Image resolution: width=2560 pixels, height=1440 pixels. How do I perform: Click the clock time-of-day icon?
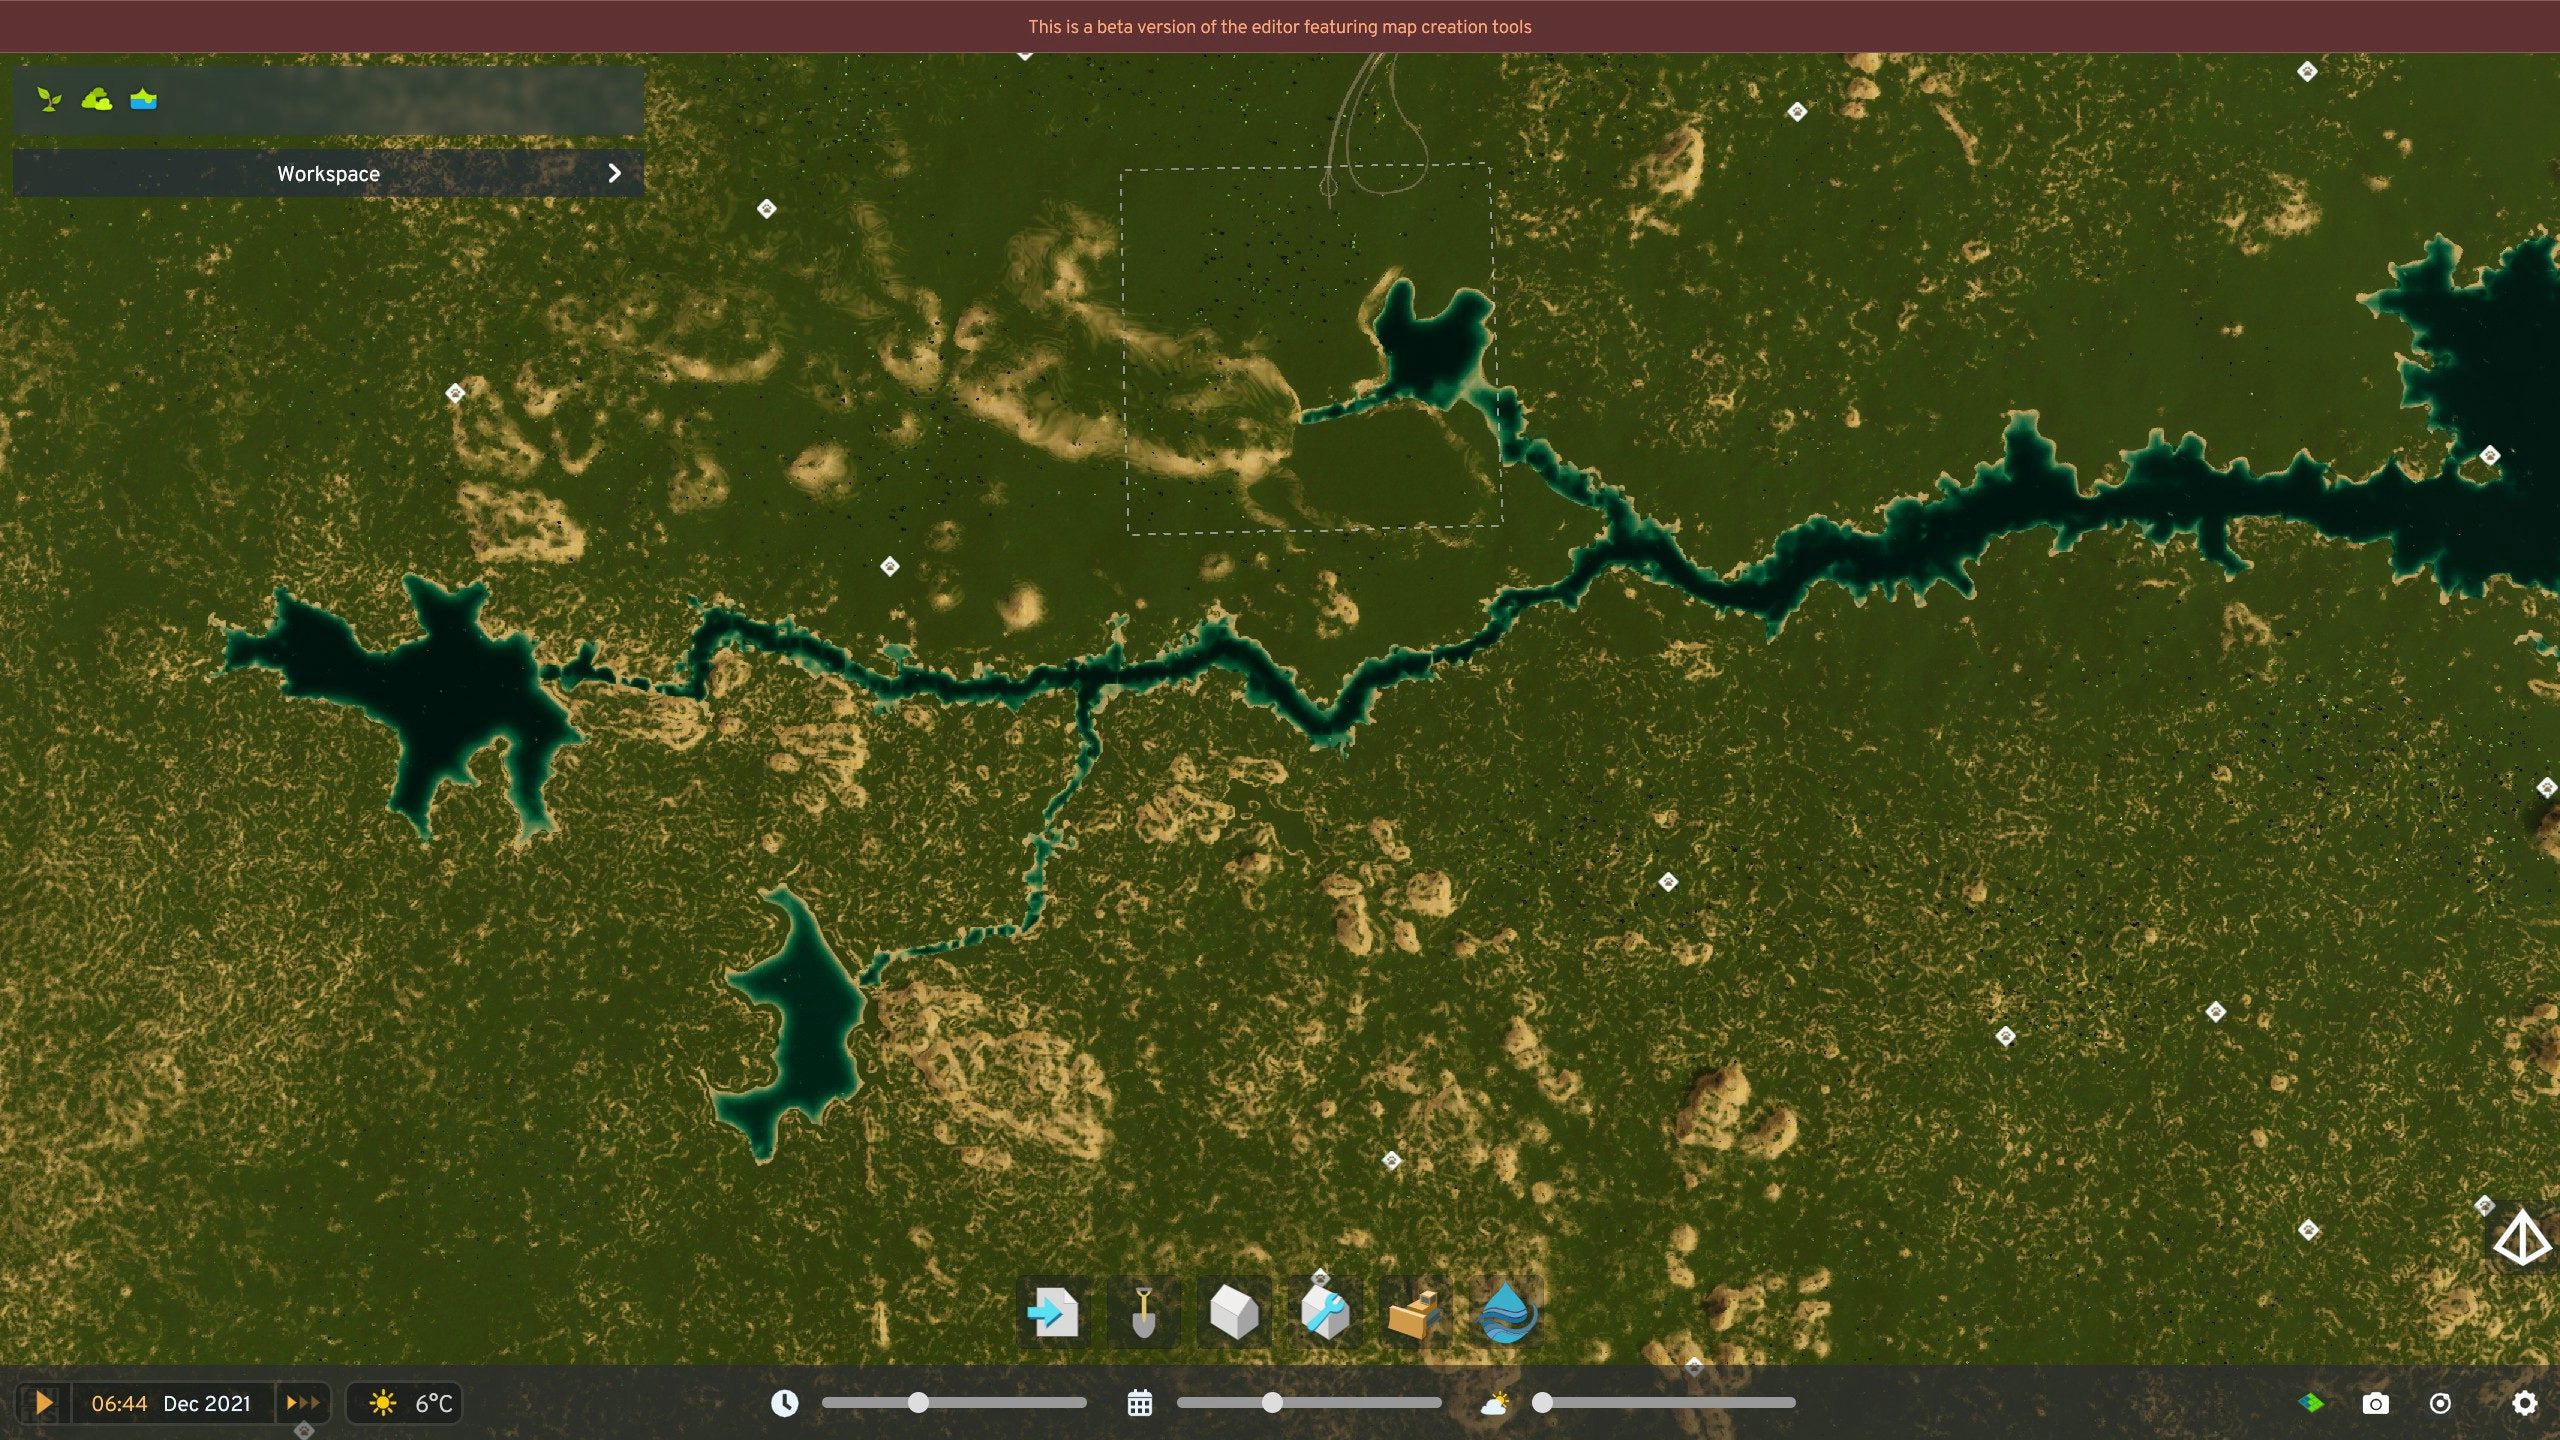[x=785, y=1403]
